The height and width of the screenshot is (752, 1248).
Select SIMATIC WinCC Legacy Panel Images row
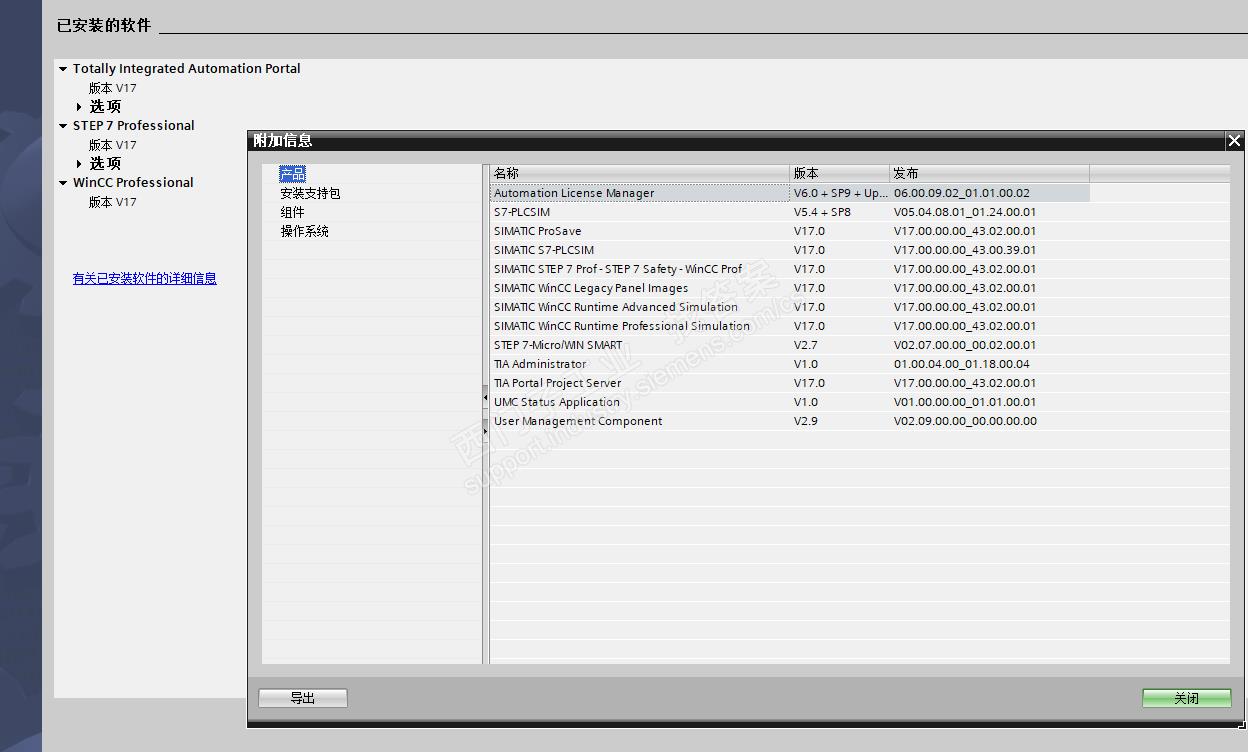pos(790,288)
